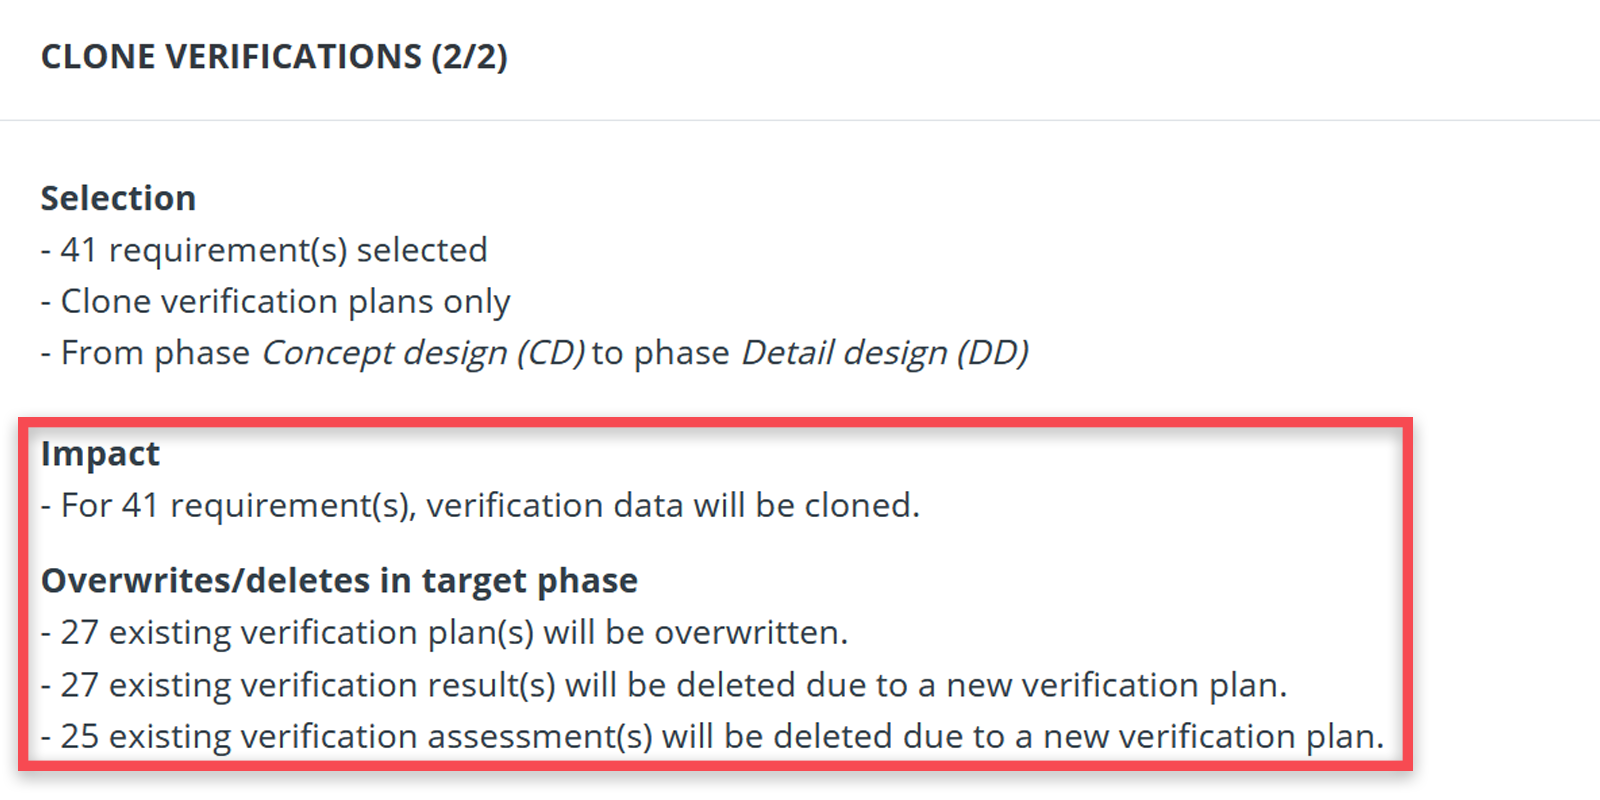Click the words "From phase"
Screen dimensions: 1600x800
(155, 353)
